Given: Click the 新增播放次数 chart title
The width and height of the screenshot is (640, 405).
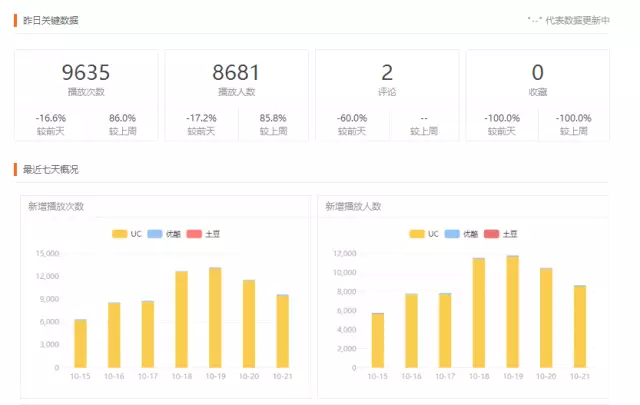Looking at the screenshot, I should pos(56,207).
